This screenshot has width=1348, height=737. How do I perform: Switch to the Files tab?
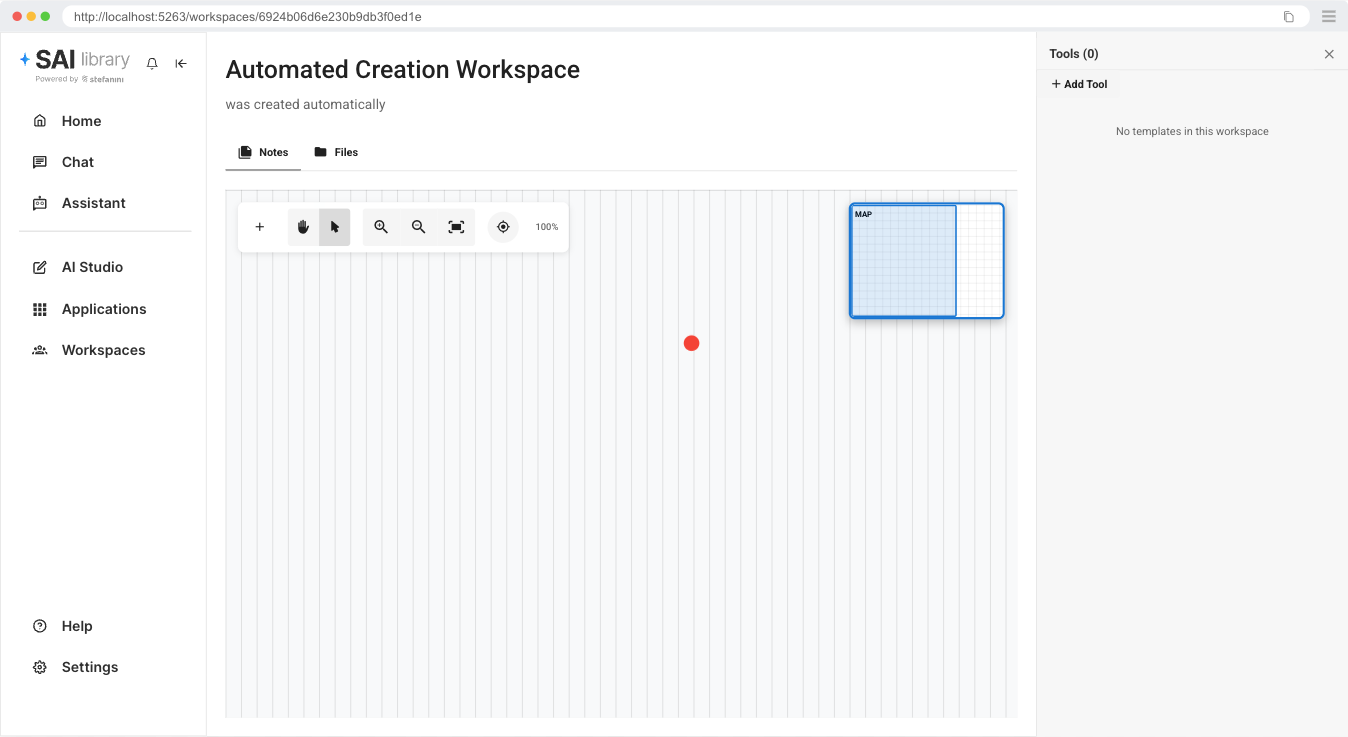point(336,152)
